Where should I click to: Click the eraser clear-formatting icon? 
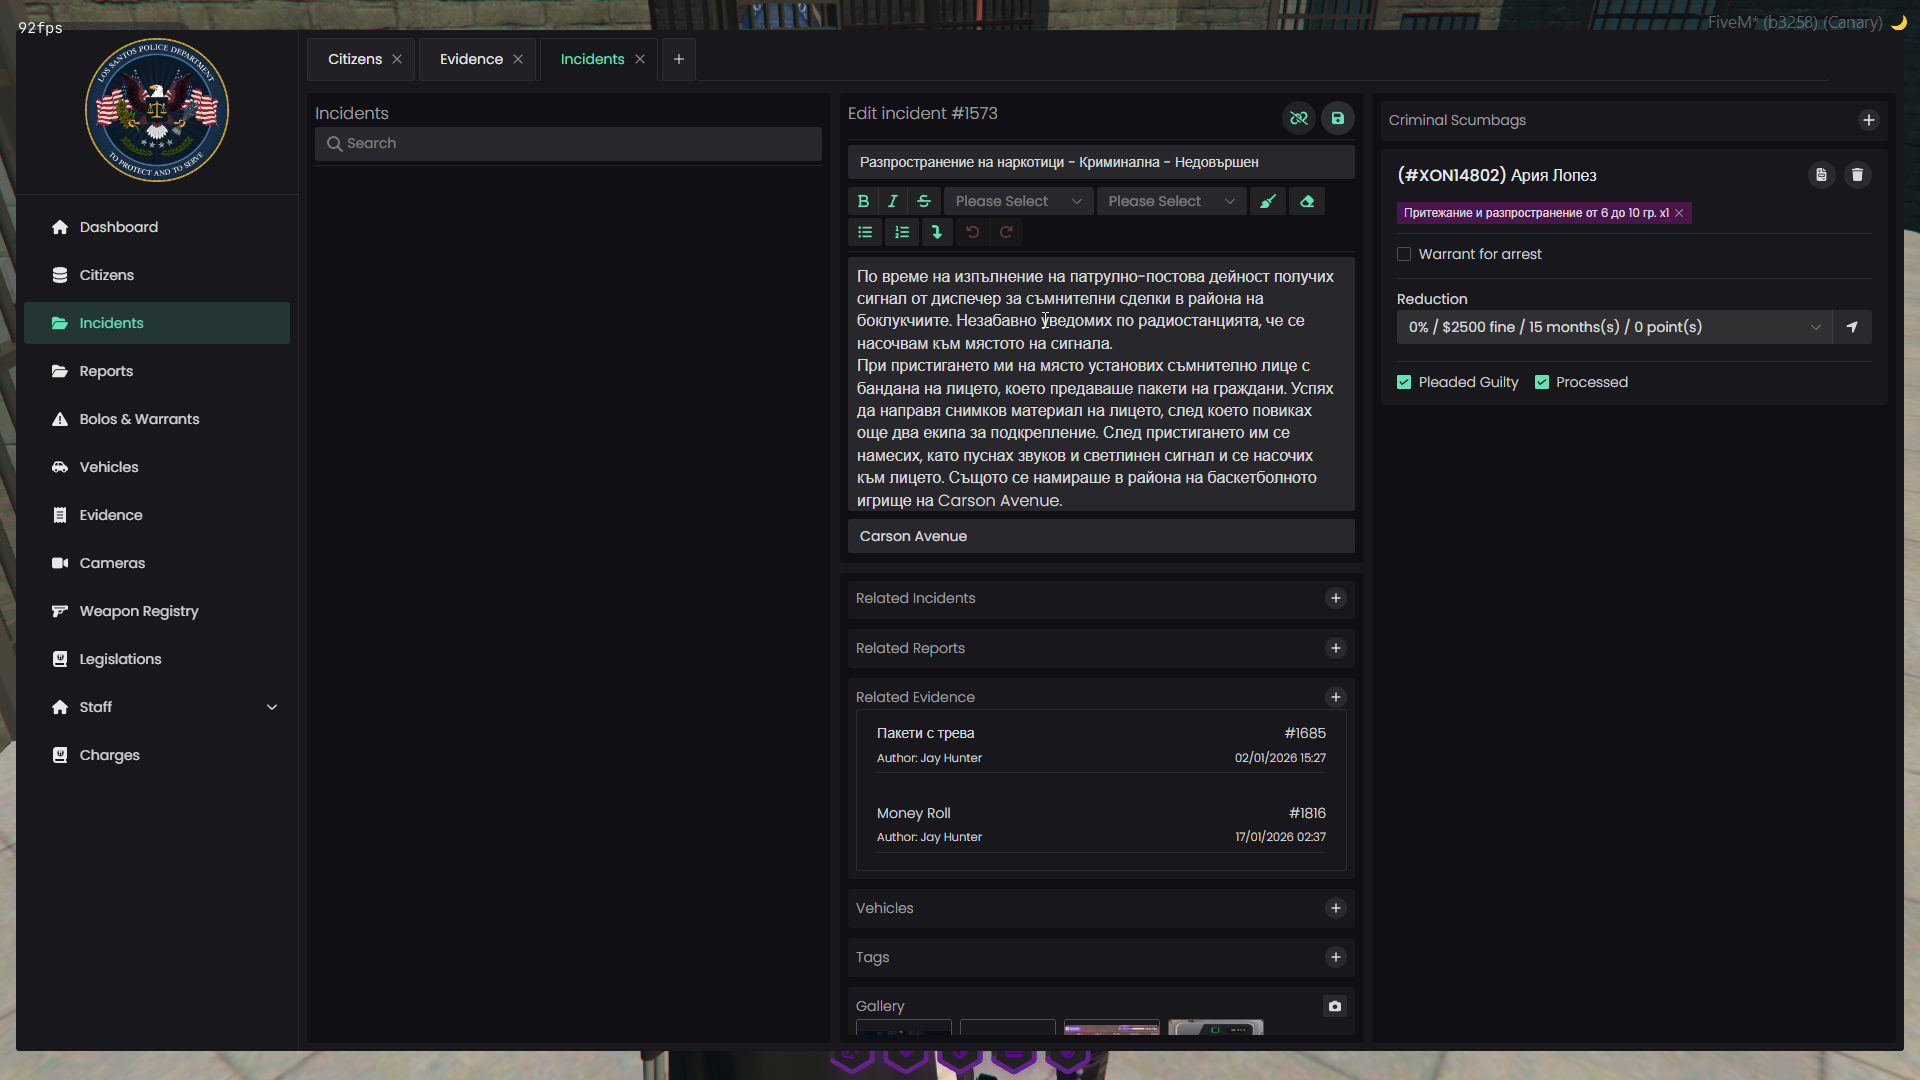[x=1307, y=201]
